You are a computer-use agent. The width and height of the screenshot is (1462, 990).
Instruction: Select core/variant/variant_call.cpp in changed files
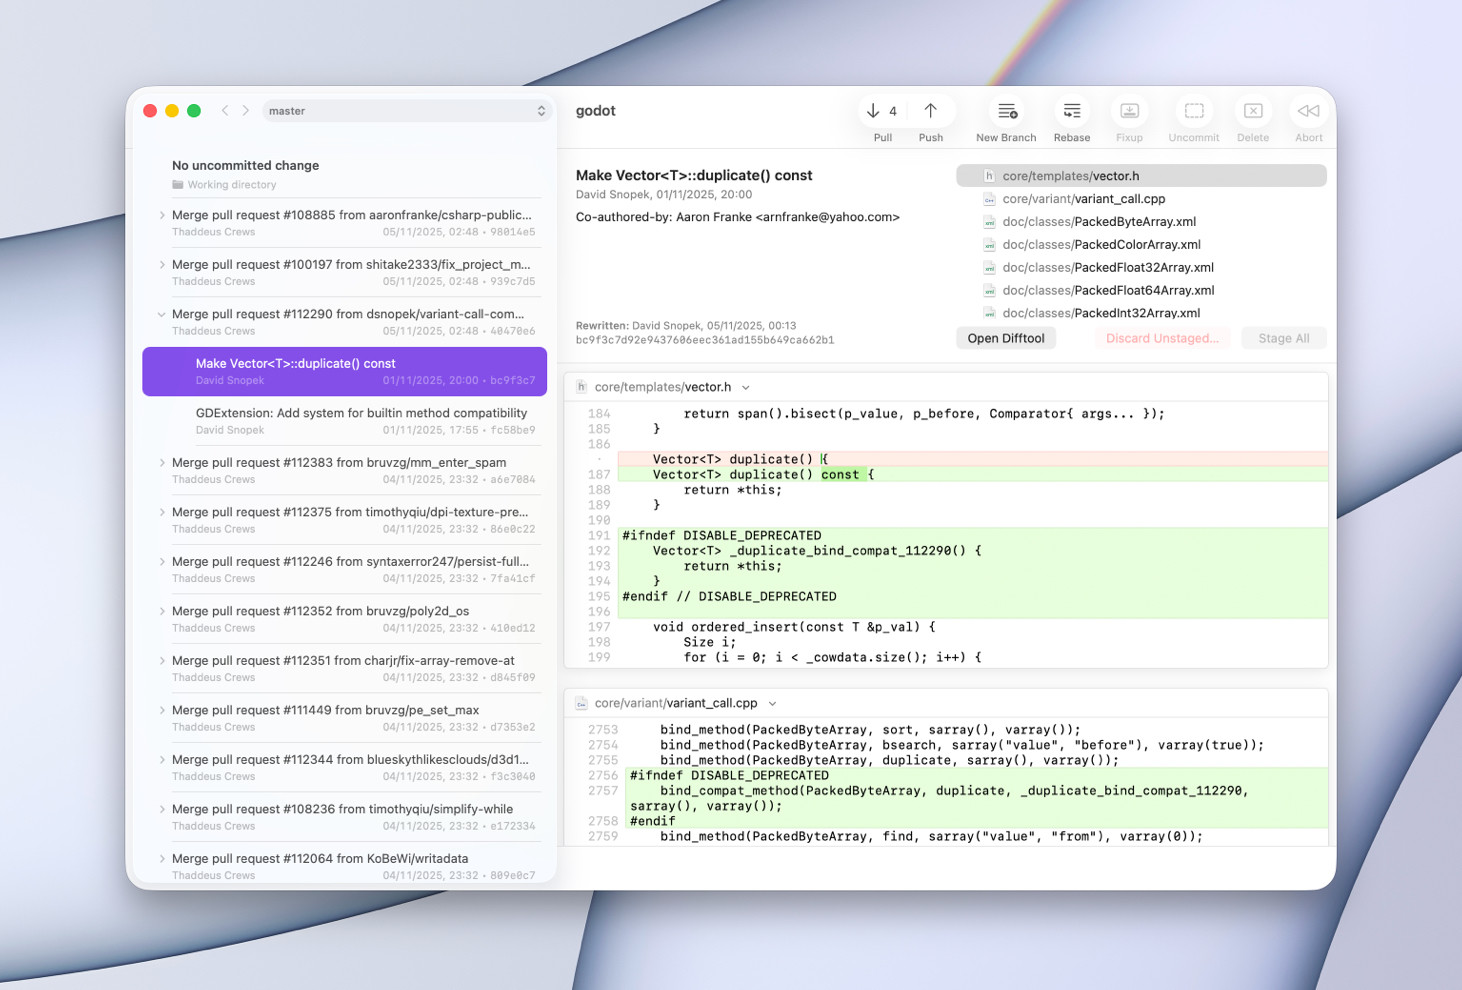[x=1141, y=199]
